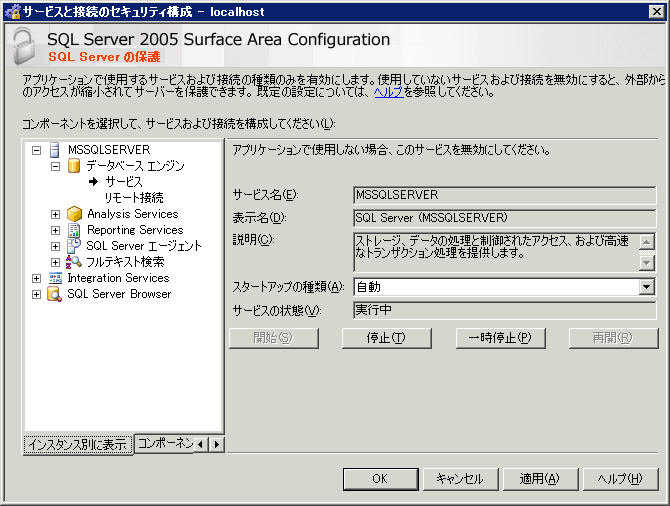Expand the Integration Services node
Image resolution: width=670 pixels, height=506 pixels.
[36, 279]
